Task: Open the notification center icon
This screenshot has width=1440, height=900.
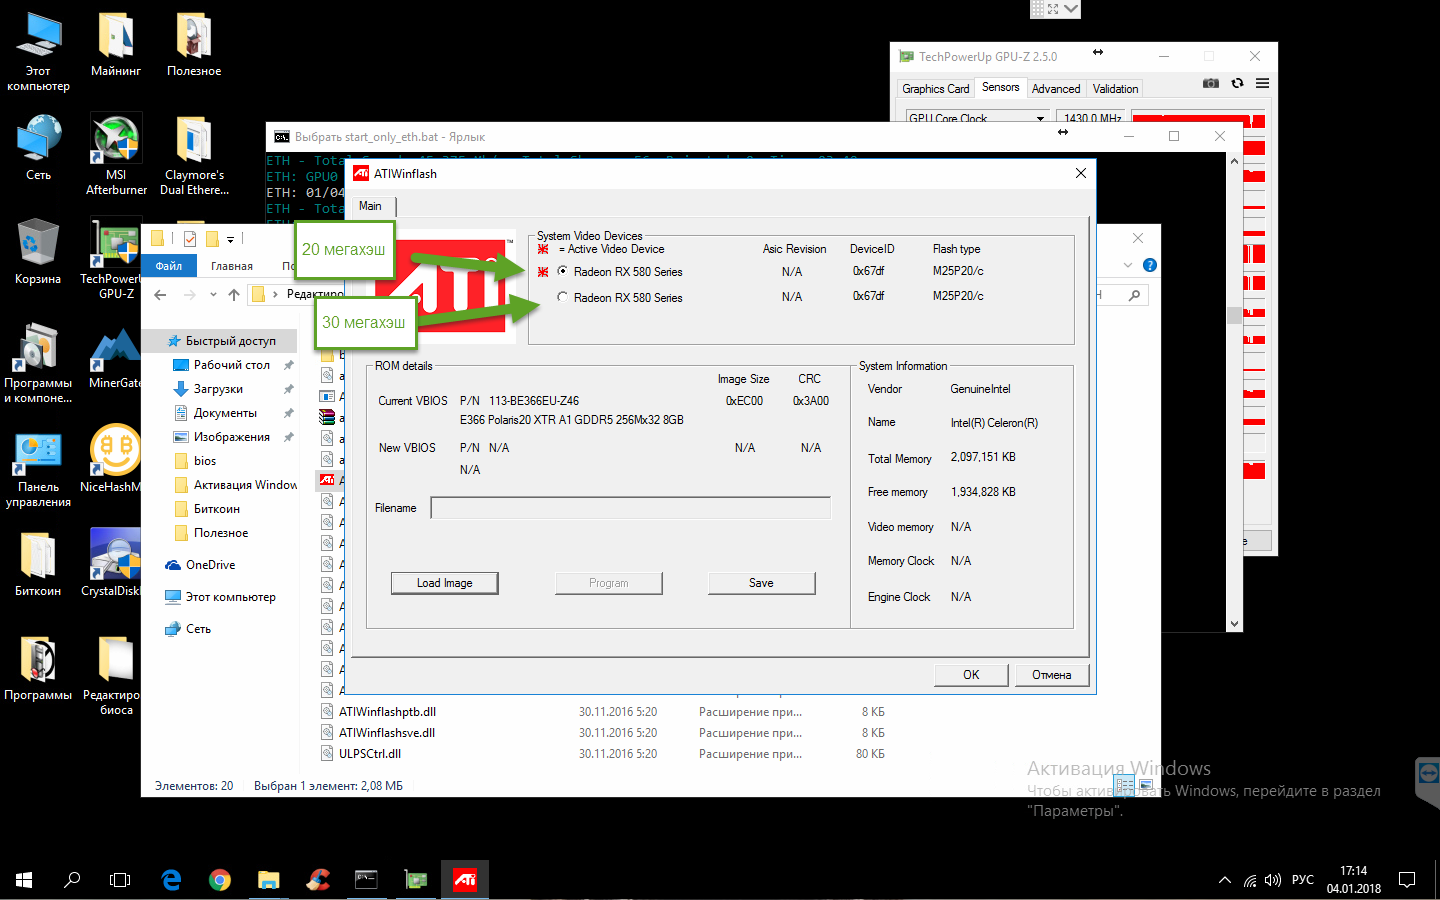Action: coord(1407,880)
